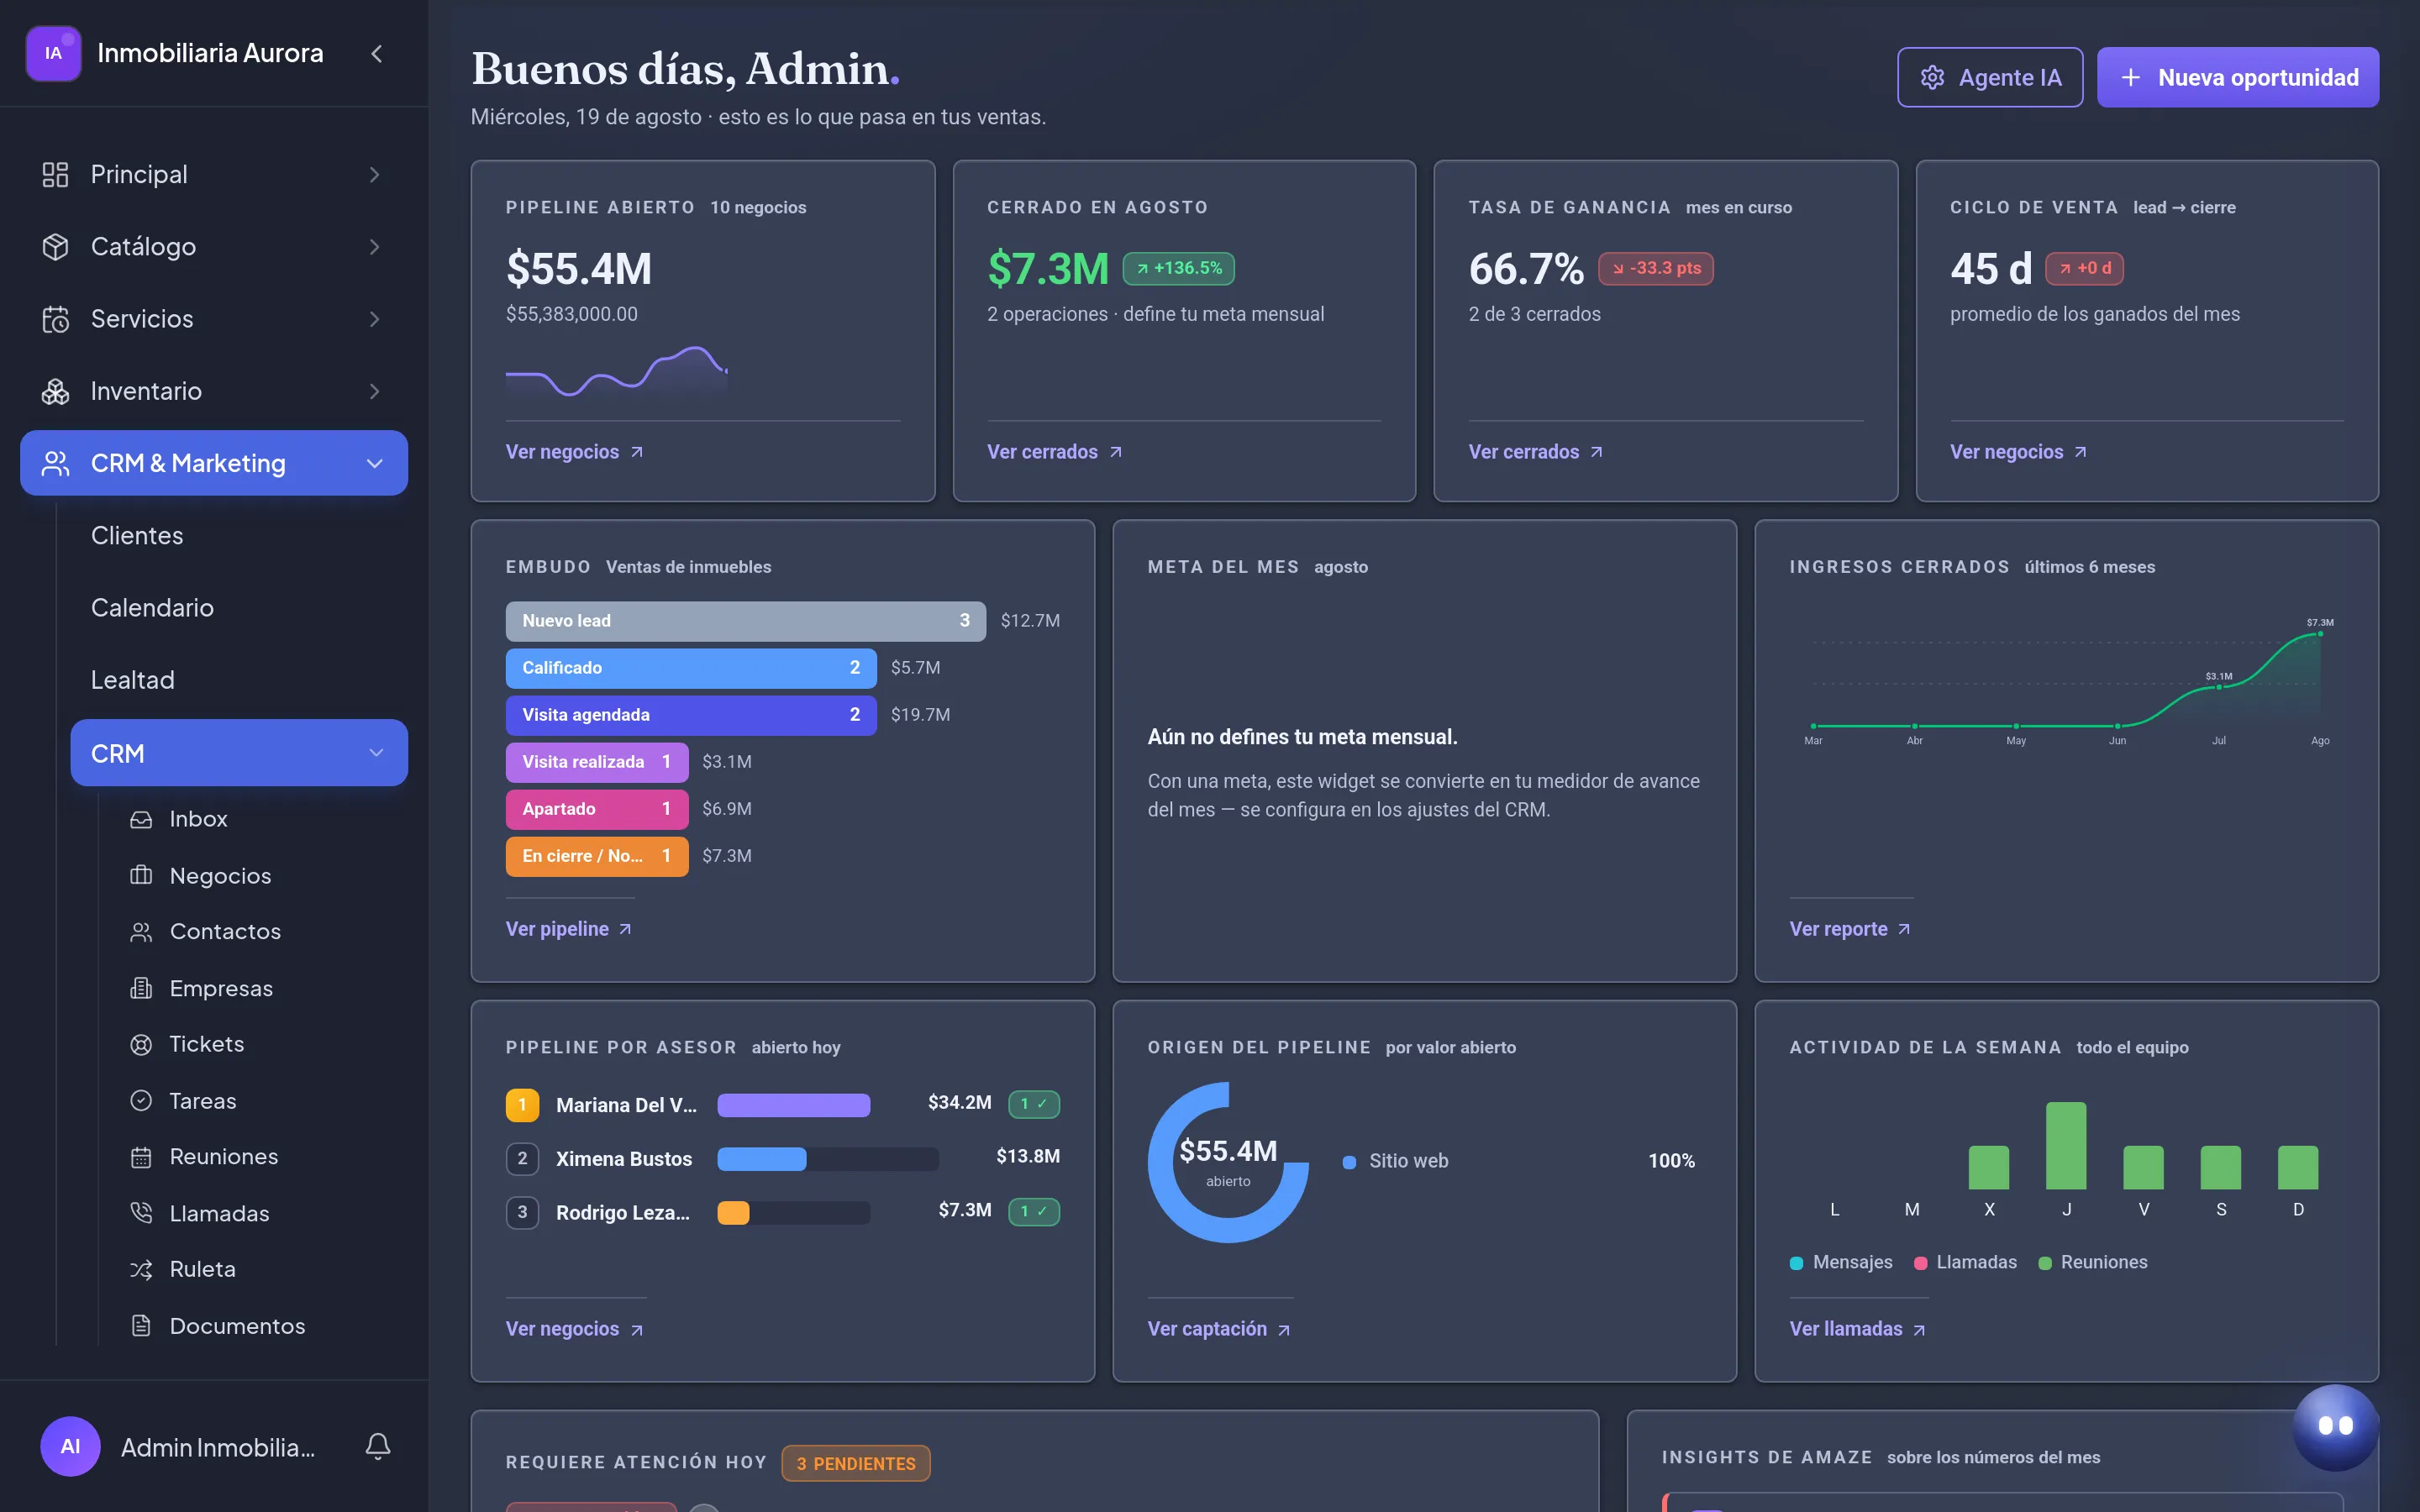
Task: Select Ximena Bustos advisor row
Action: [x=782, y=1159]
